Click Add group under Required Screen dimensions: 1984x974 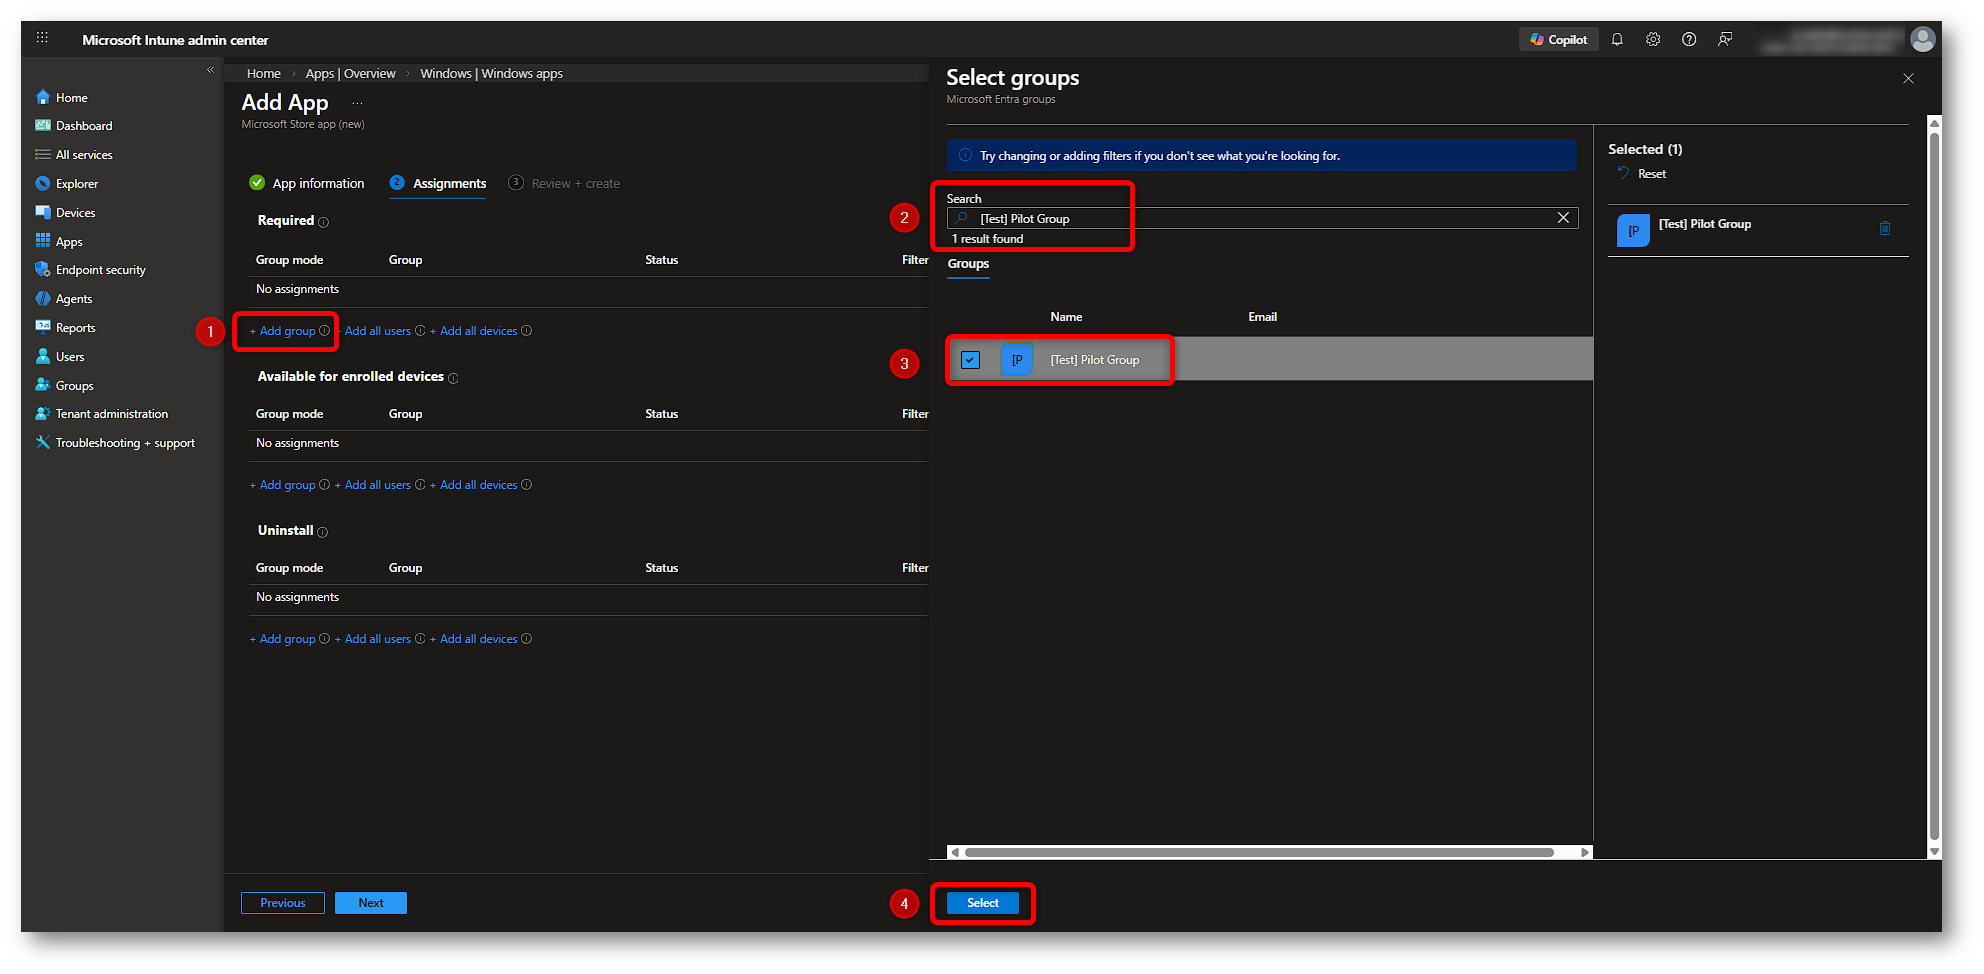[x=287, y=331]
